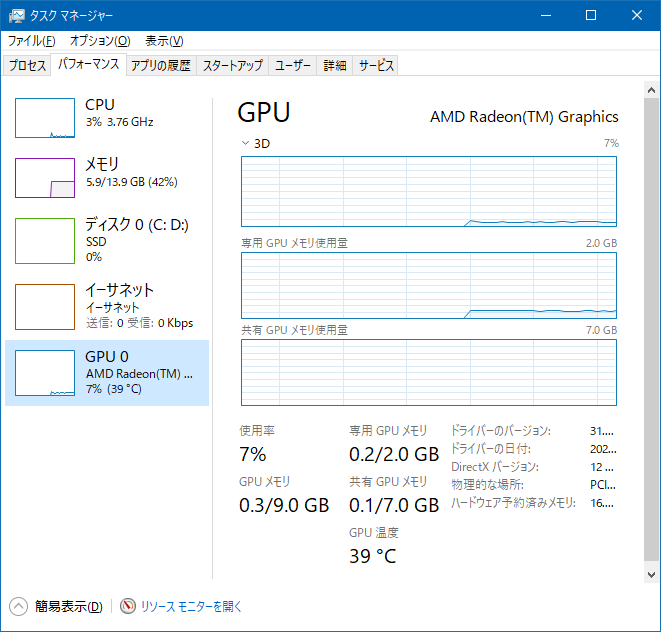
Task: Select the ディスク 0 green thumbnail graph
Action: [x=45, y=241]
